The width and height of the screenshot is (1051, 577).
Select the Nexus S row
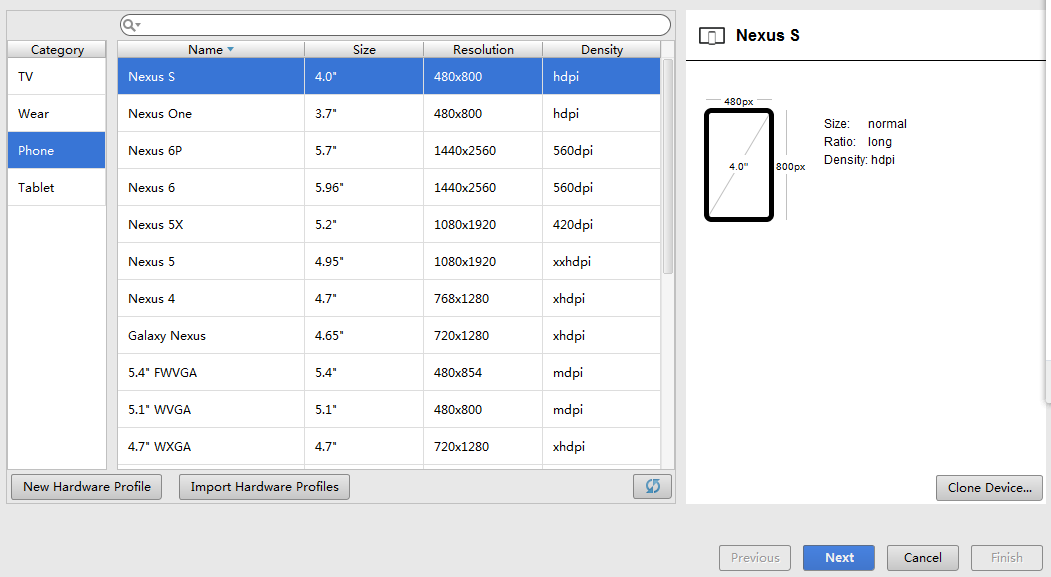389,76
